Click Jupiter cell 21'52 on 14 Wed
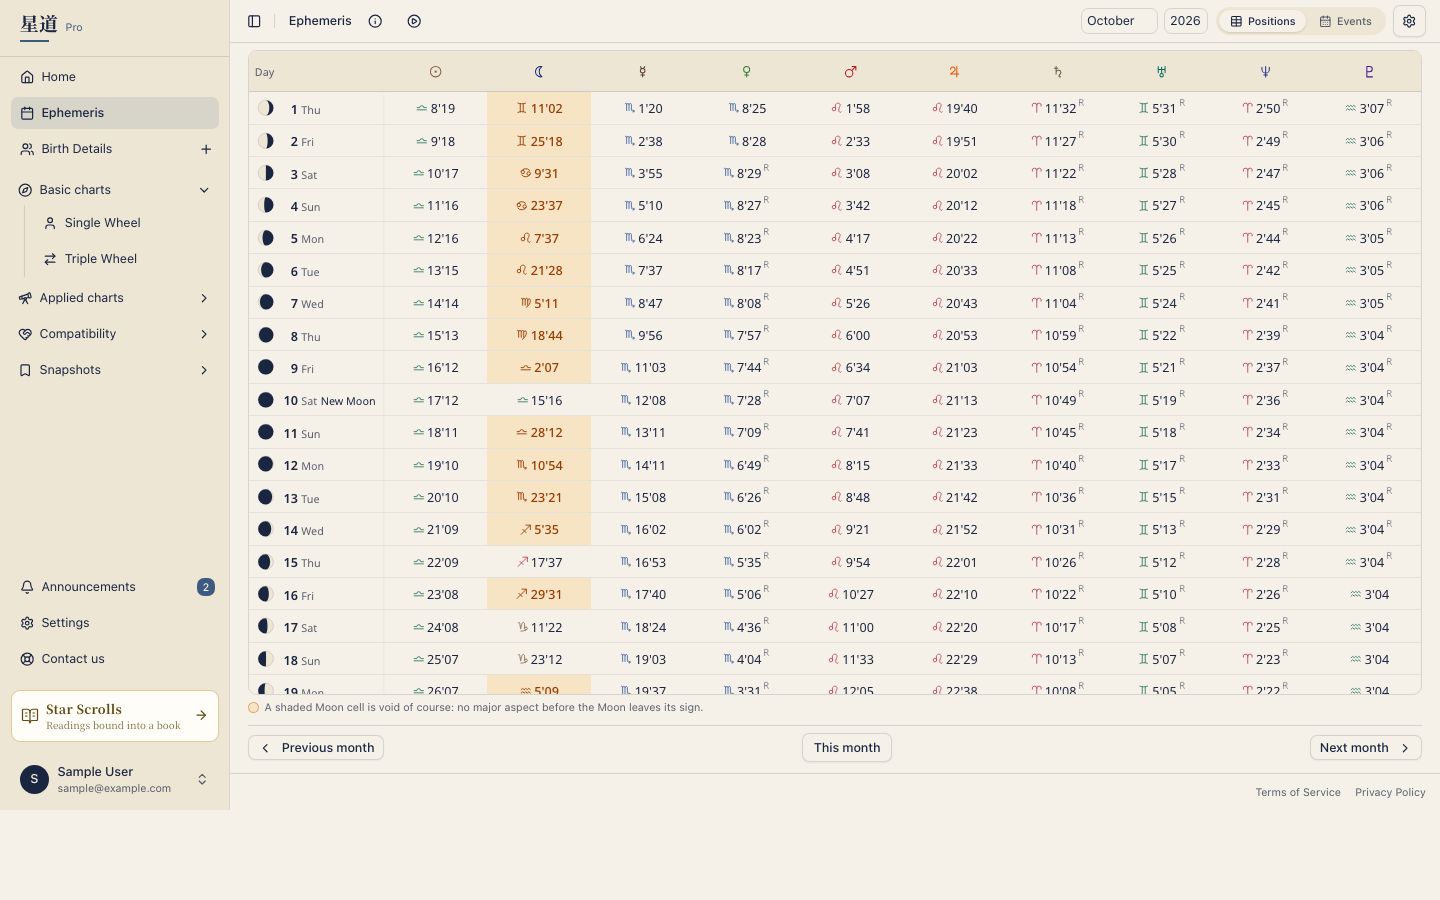 954,529
